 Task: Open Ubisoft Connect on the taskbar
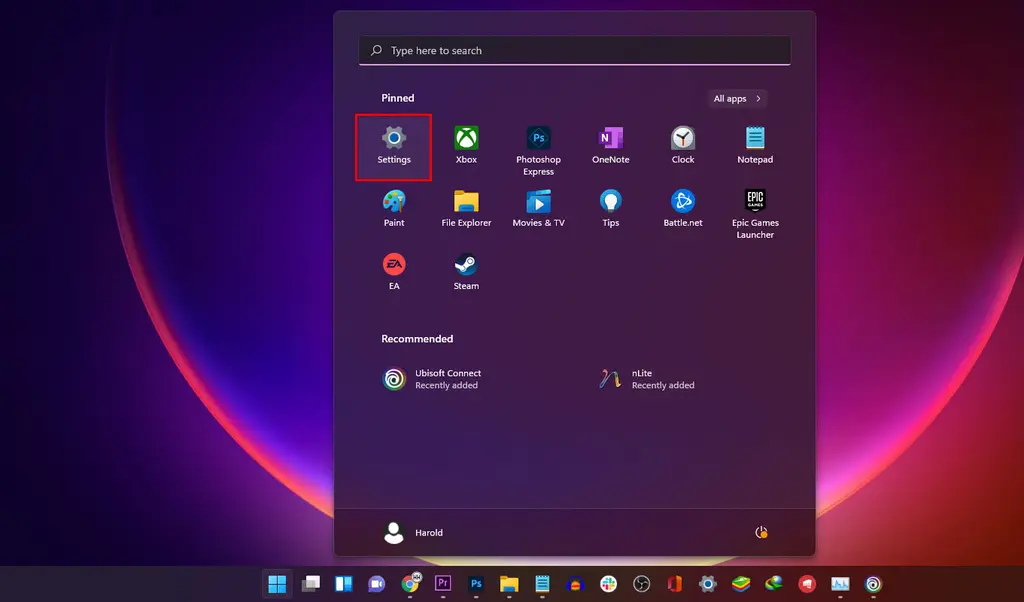tap(873, 583)
